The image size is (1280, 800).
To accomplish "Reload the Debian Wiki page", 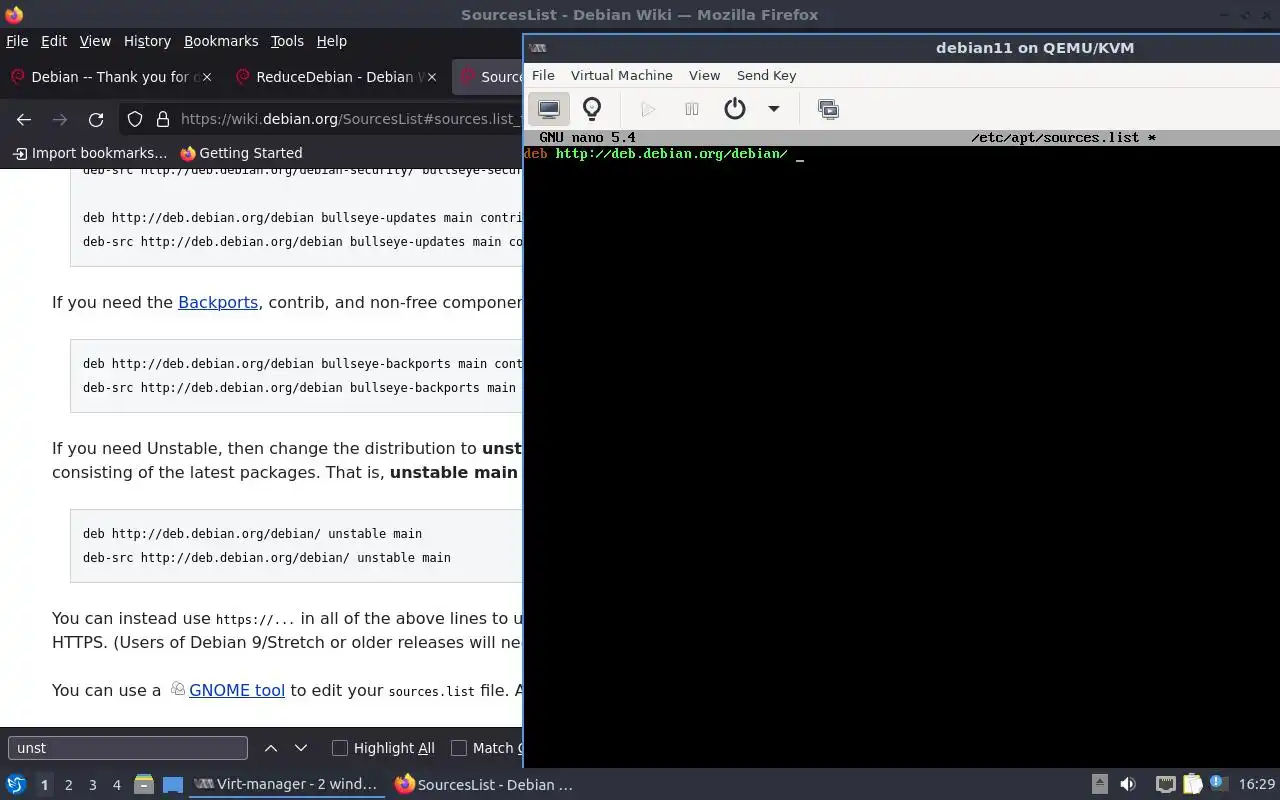I will [x=96, y=119].
